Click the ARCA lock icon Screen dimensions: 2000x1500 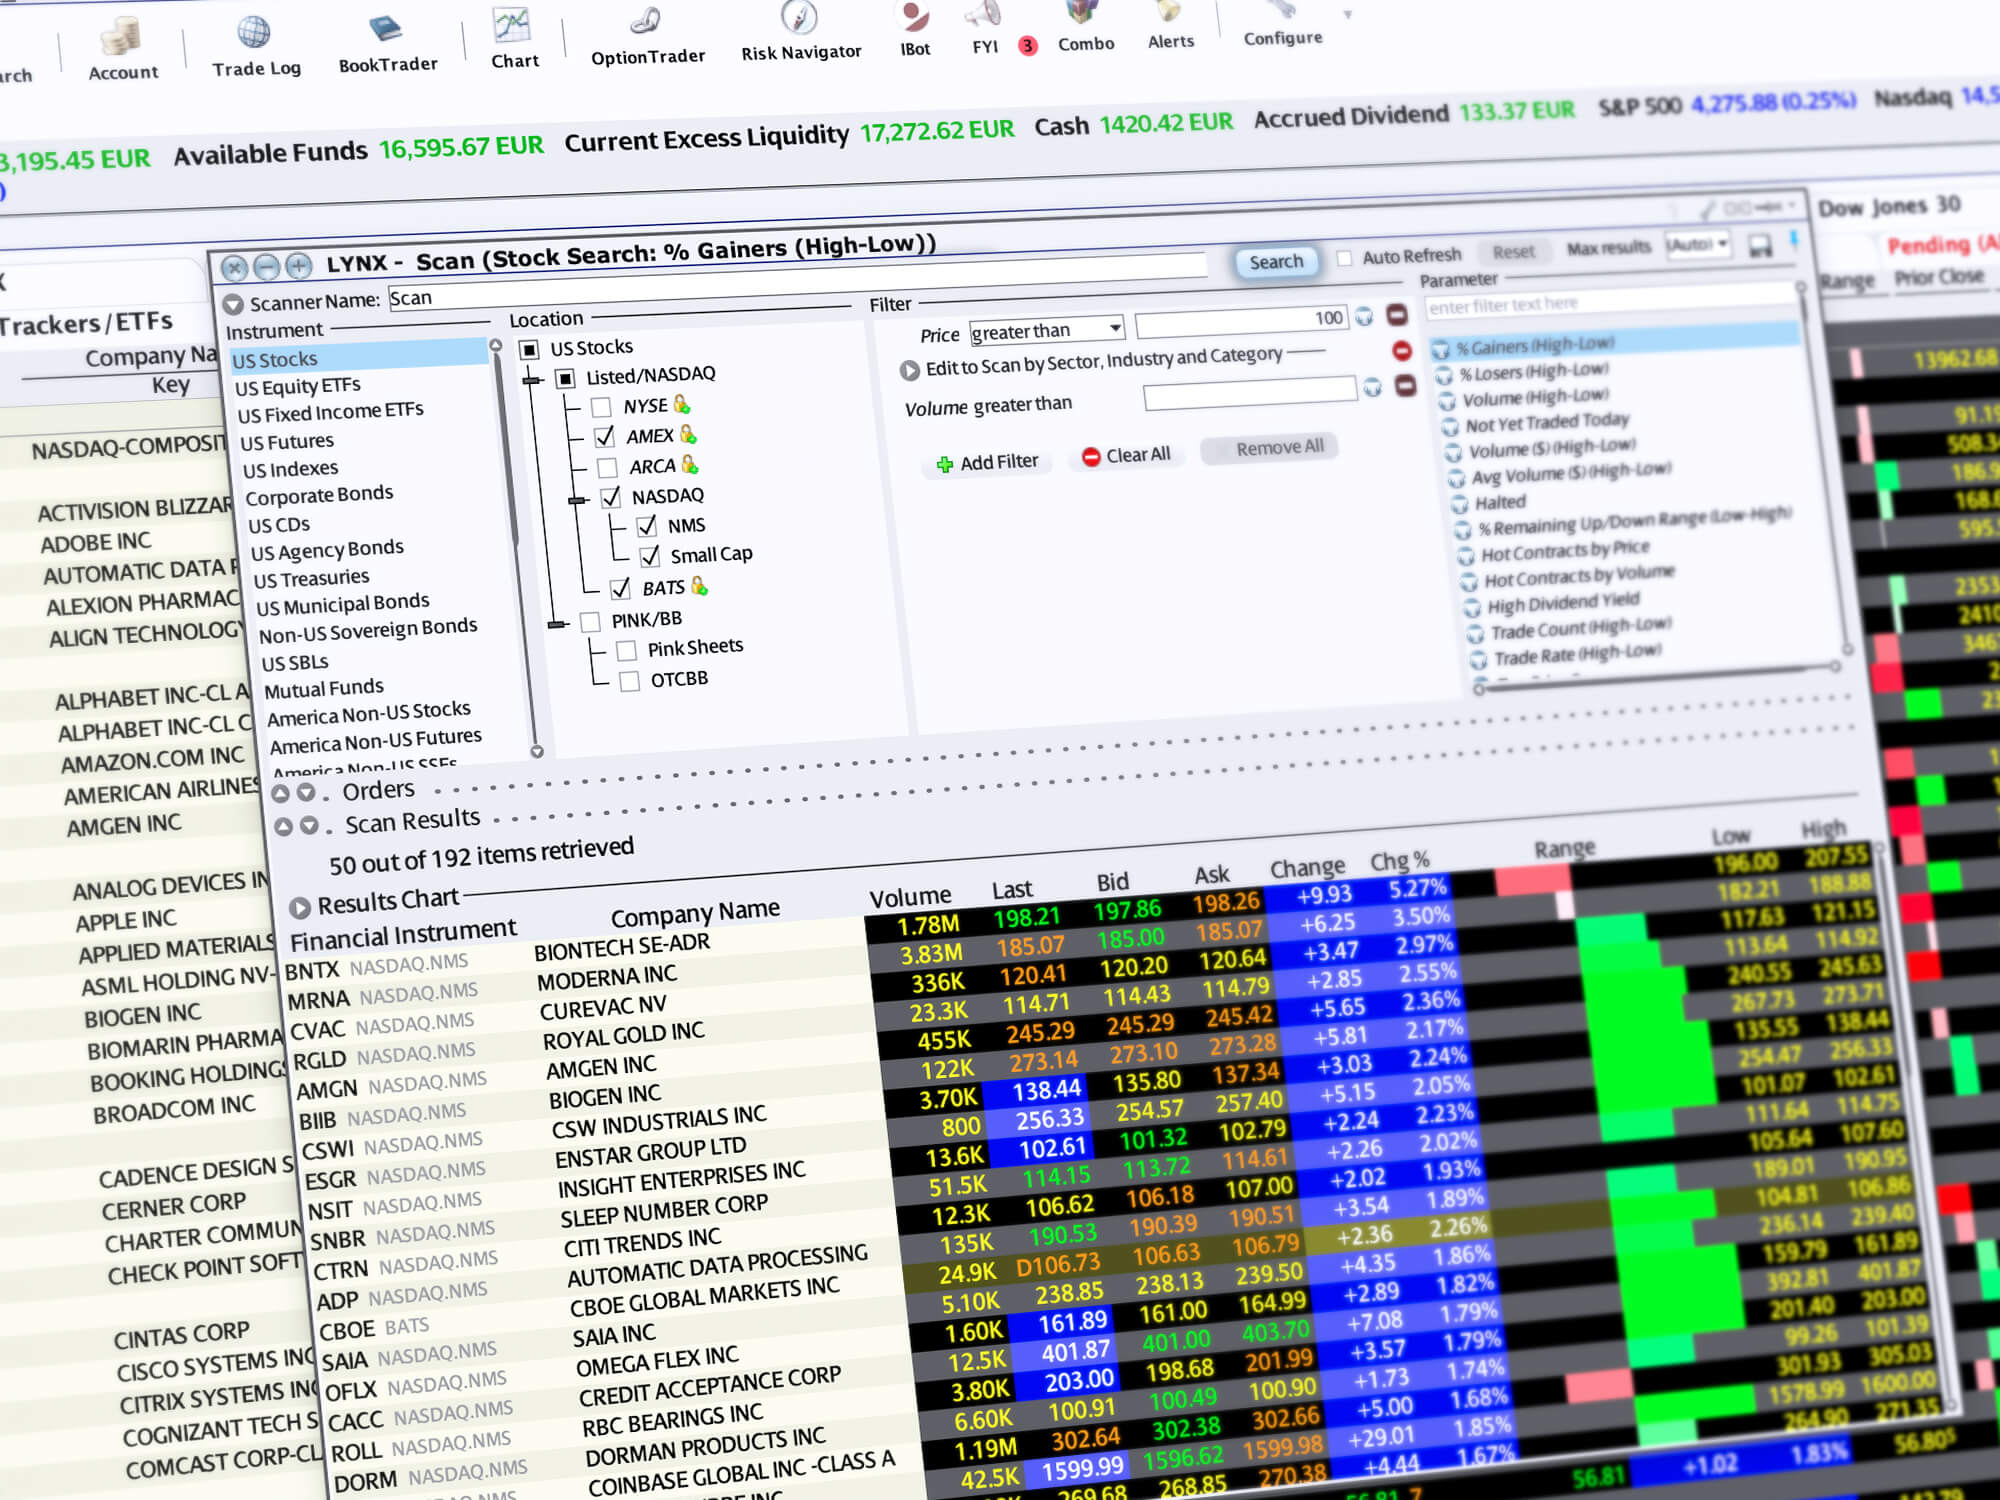690,464
